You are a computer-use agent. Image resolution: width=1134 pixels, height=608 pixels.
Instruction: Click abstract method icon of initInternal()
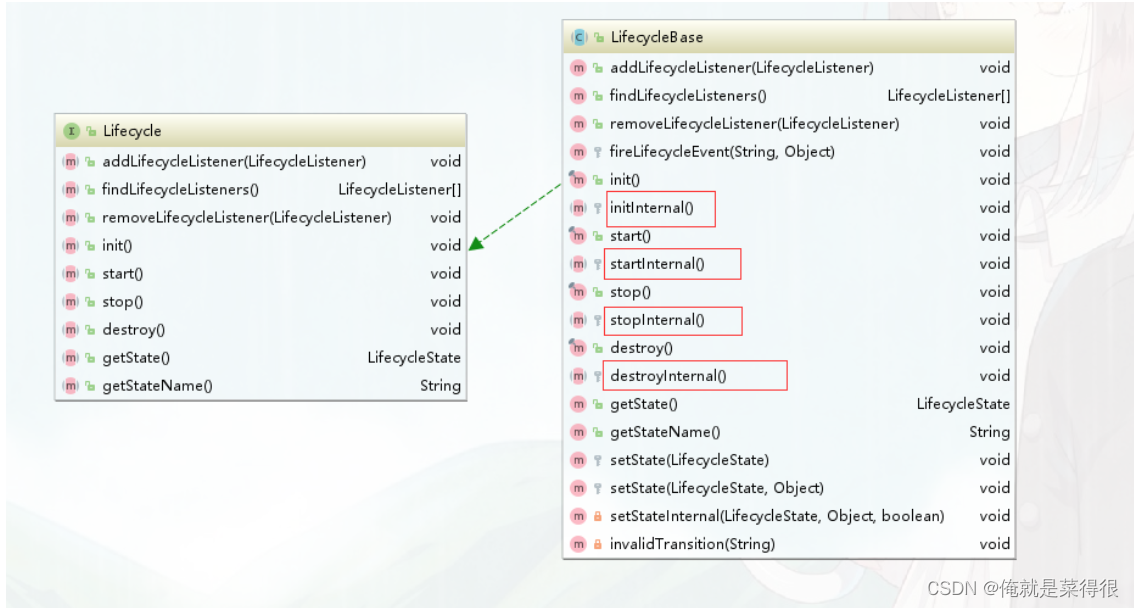[x=578, y=208]
